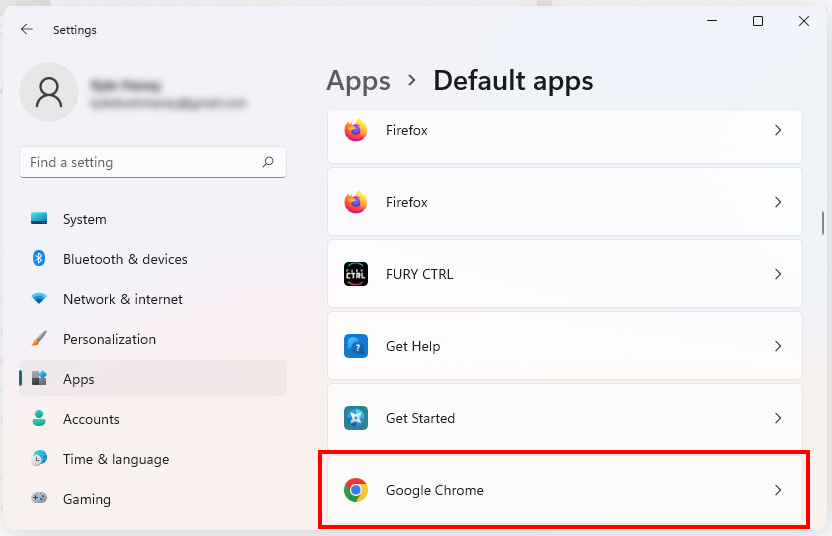832x536 pixels.
Task: Expand the Get Started chevron
Action: click(778, 418)
